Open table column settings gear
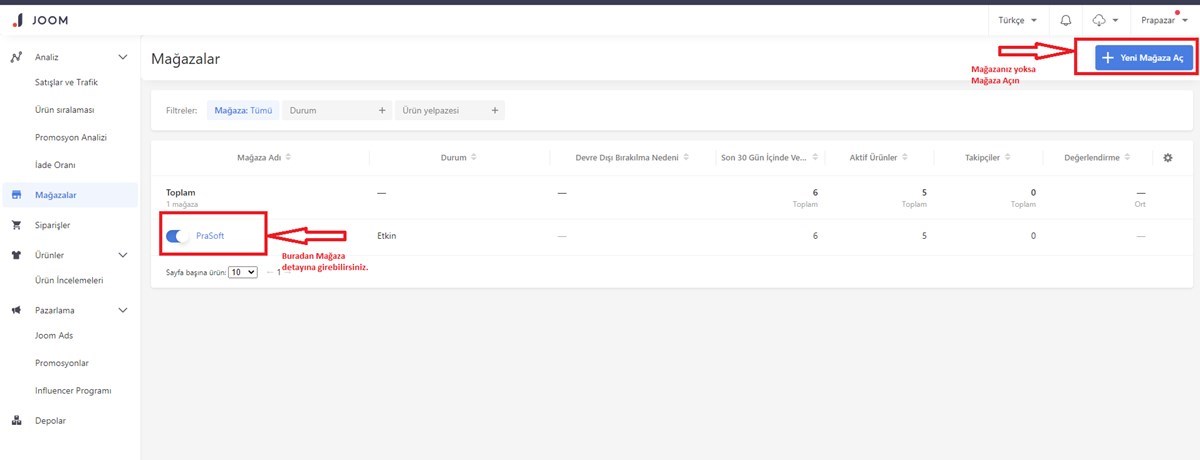Image resolution: width=1200 pixels, height=460 pixels. tap(1167, 157)
